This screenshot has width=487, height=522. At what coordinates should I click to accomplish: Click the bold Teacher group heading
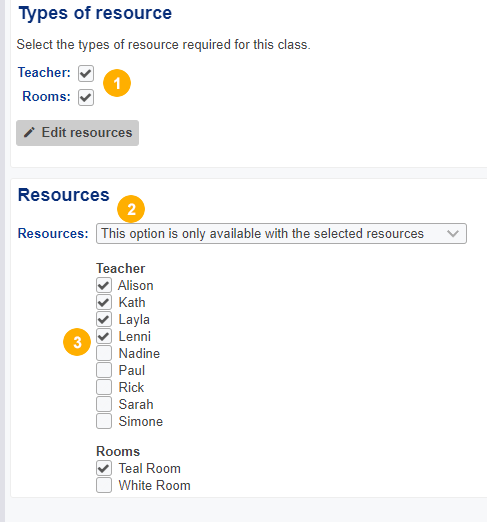click(x=120, y=268)
